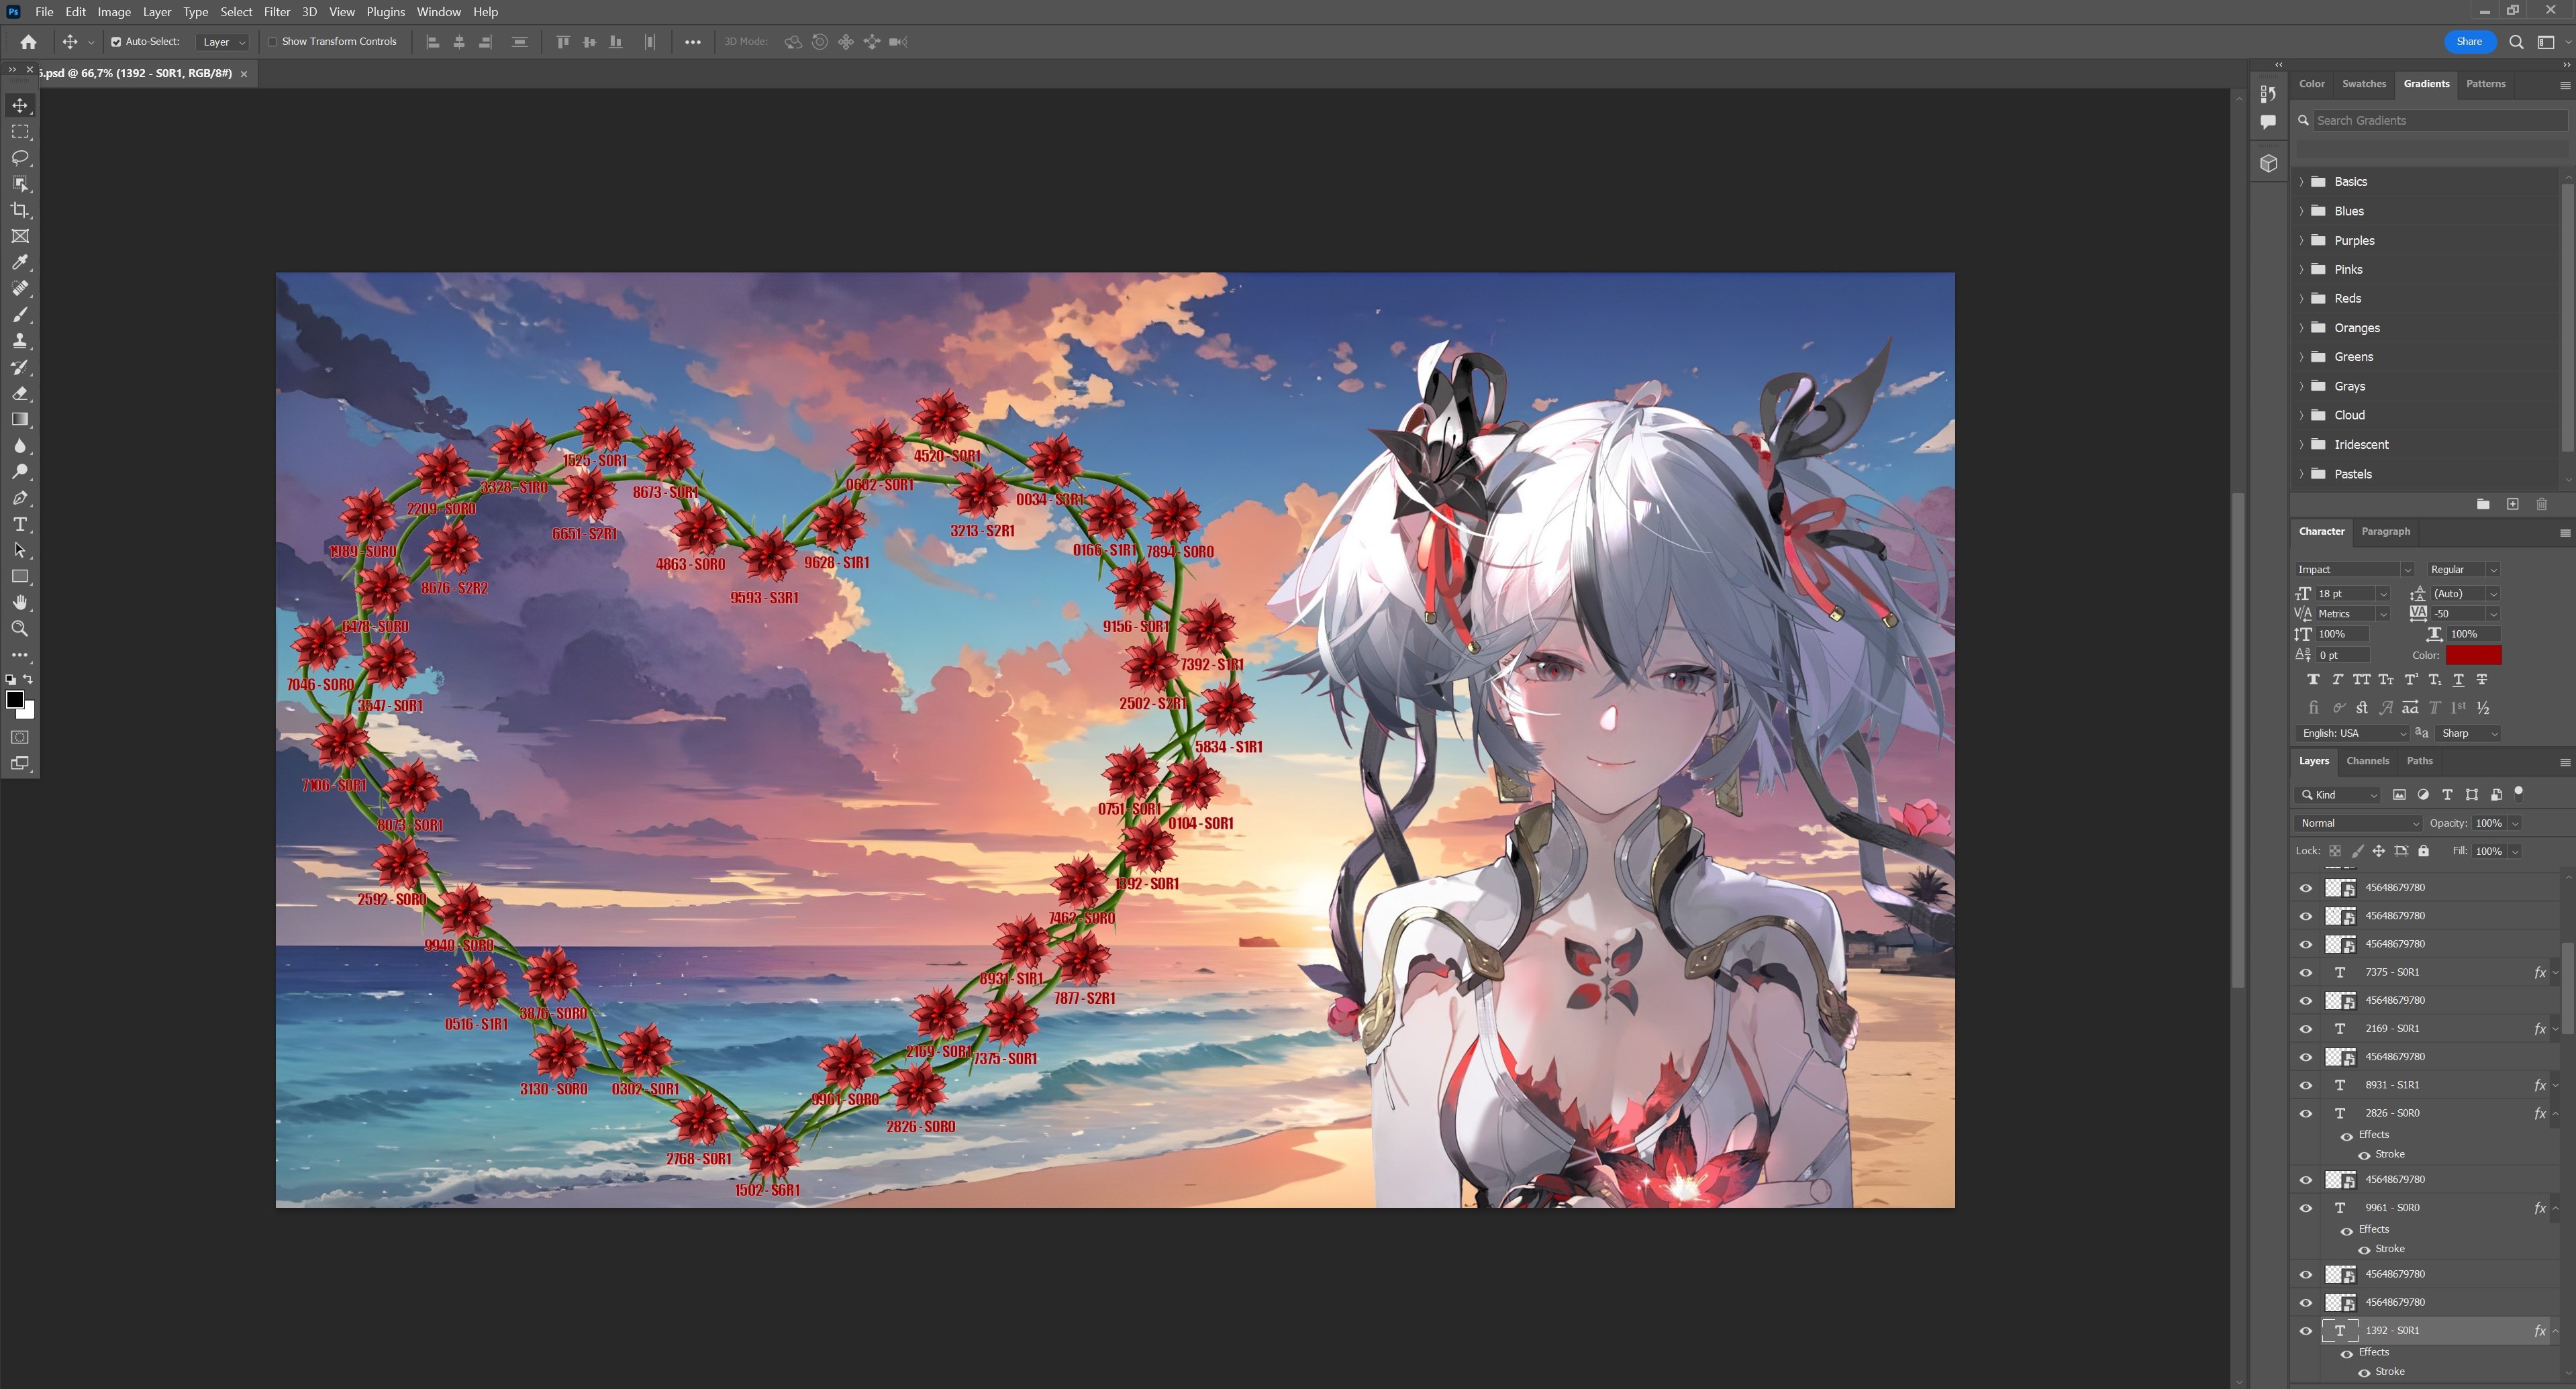The image size is (2576, 1389).
Task: Select the Rectangle shape tool
Action: (20, 577)
